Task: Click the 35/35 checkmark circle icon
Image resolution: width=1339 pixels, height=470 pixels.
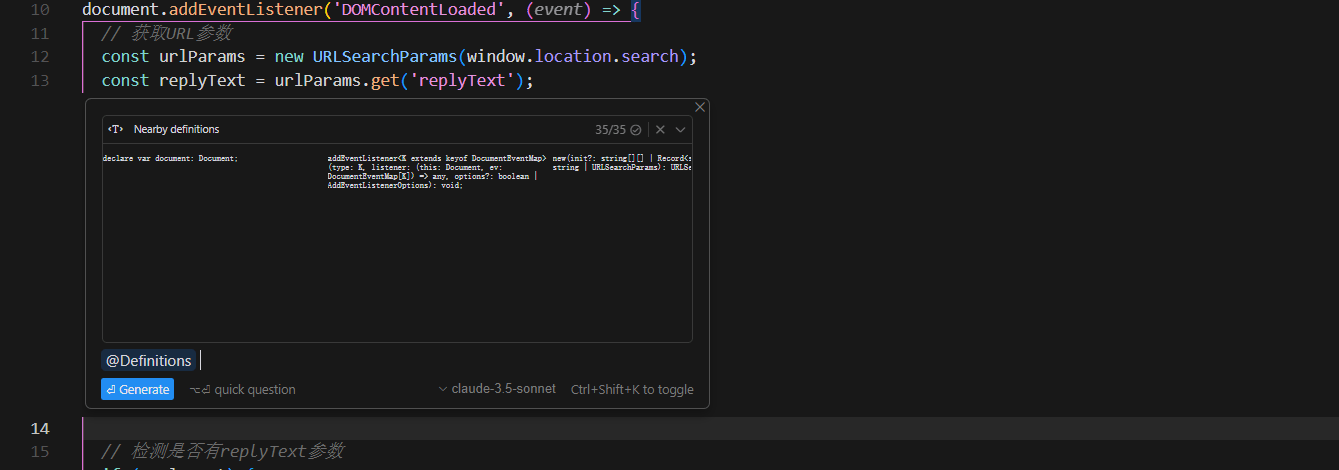Action: 635,130
